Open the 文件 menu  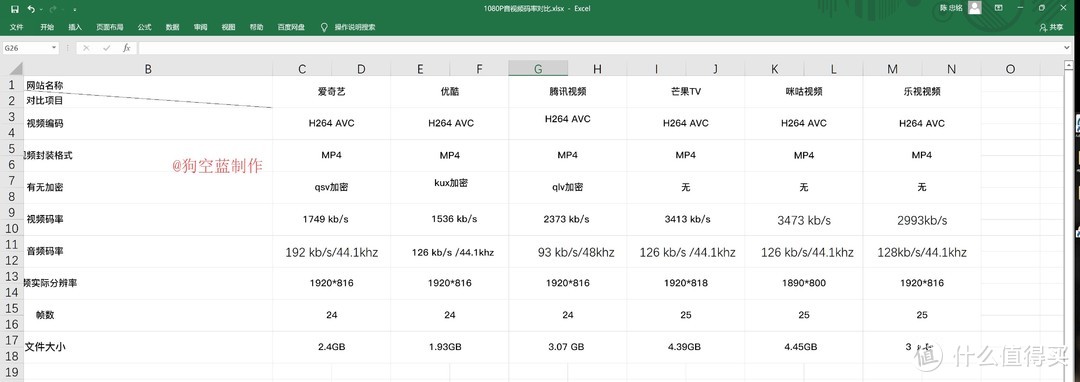17,27
